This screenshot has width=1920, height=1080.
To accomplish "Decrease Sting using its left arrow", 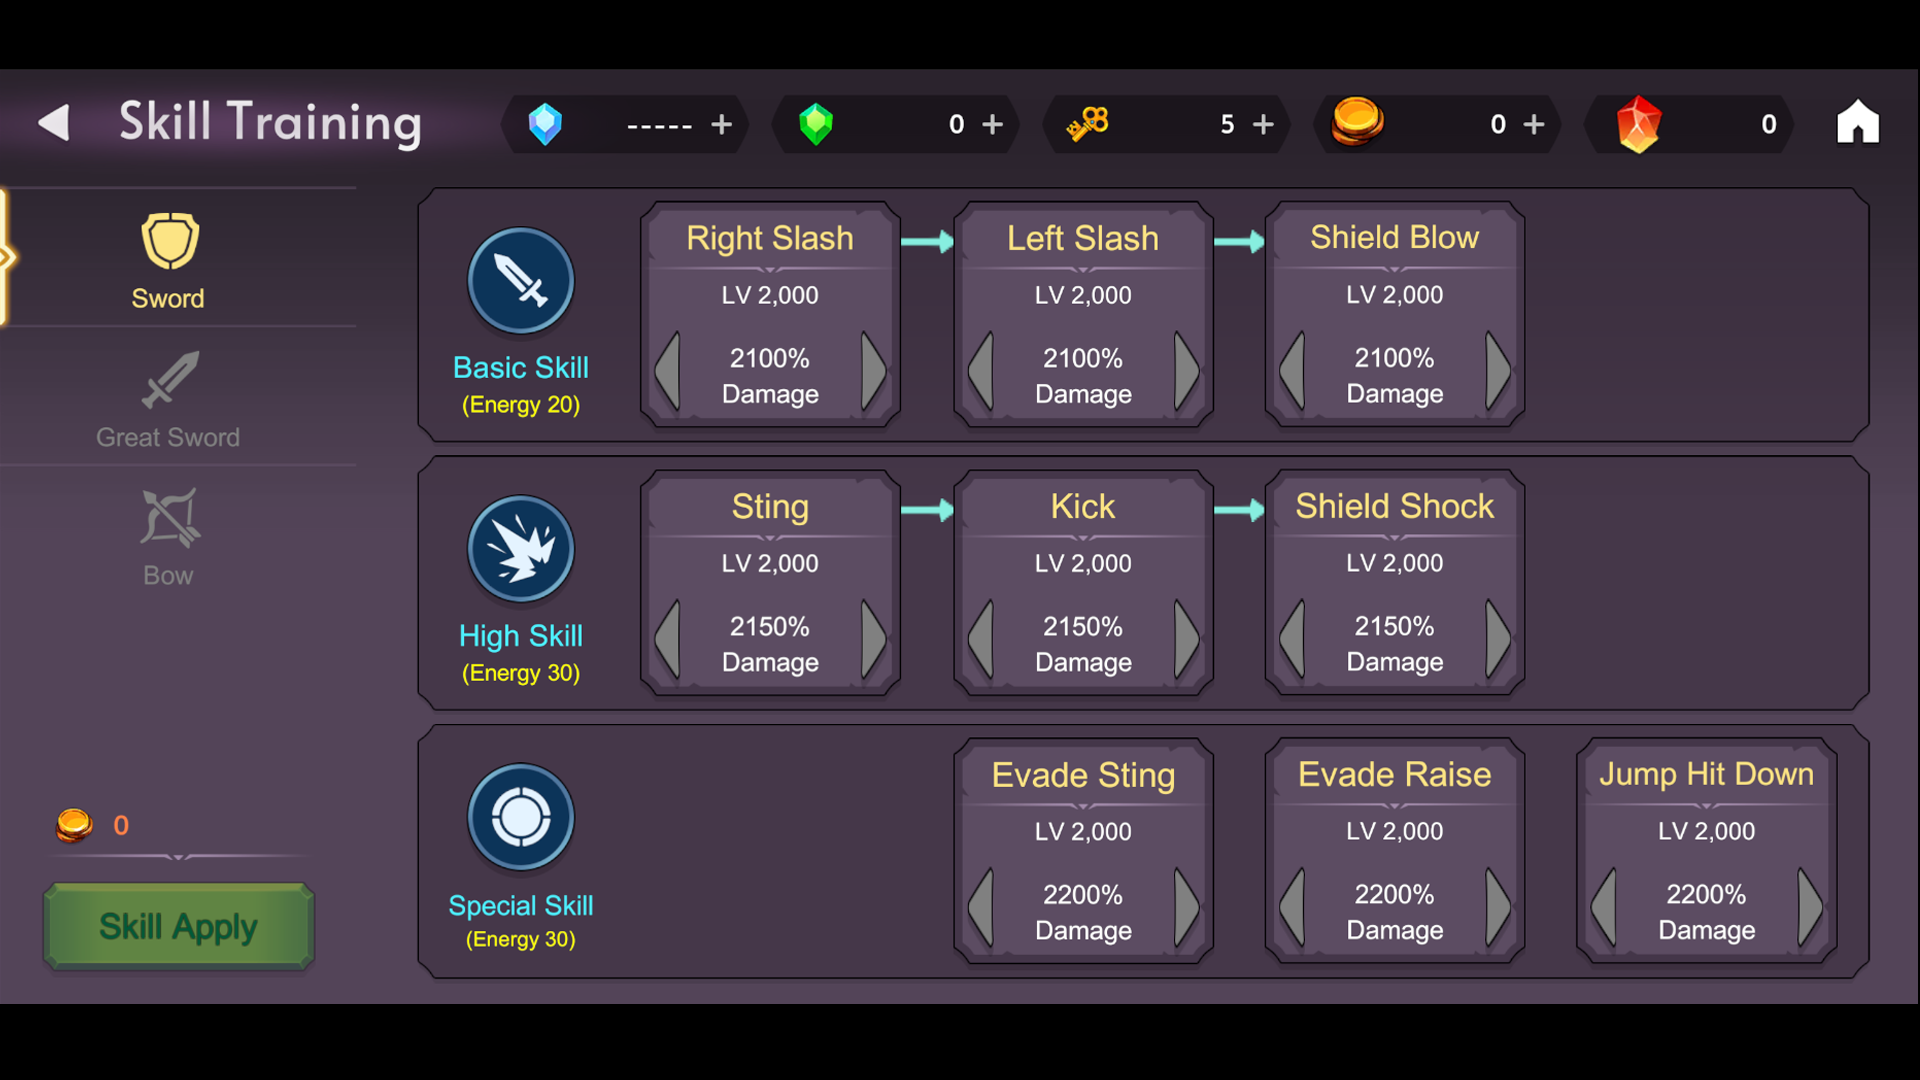I will [x=668, y=640].
